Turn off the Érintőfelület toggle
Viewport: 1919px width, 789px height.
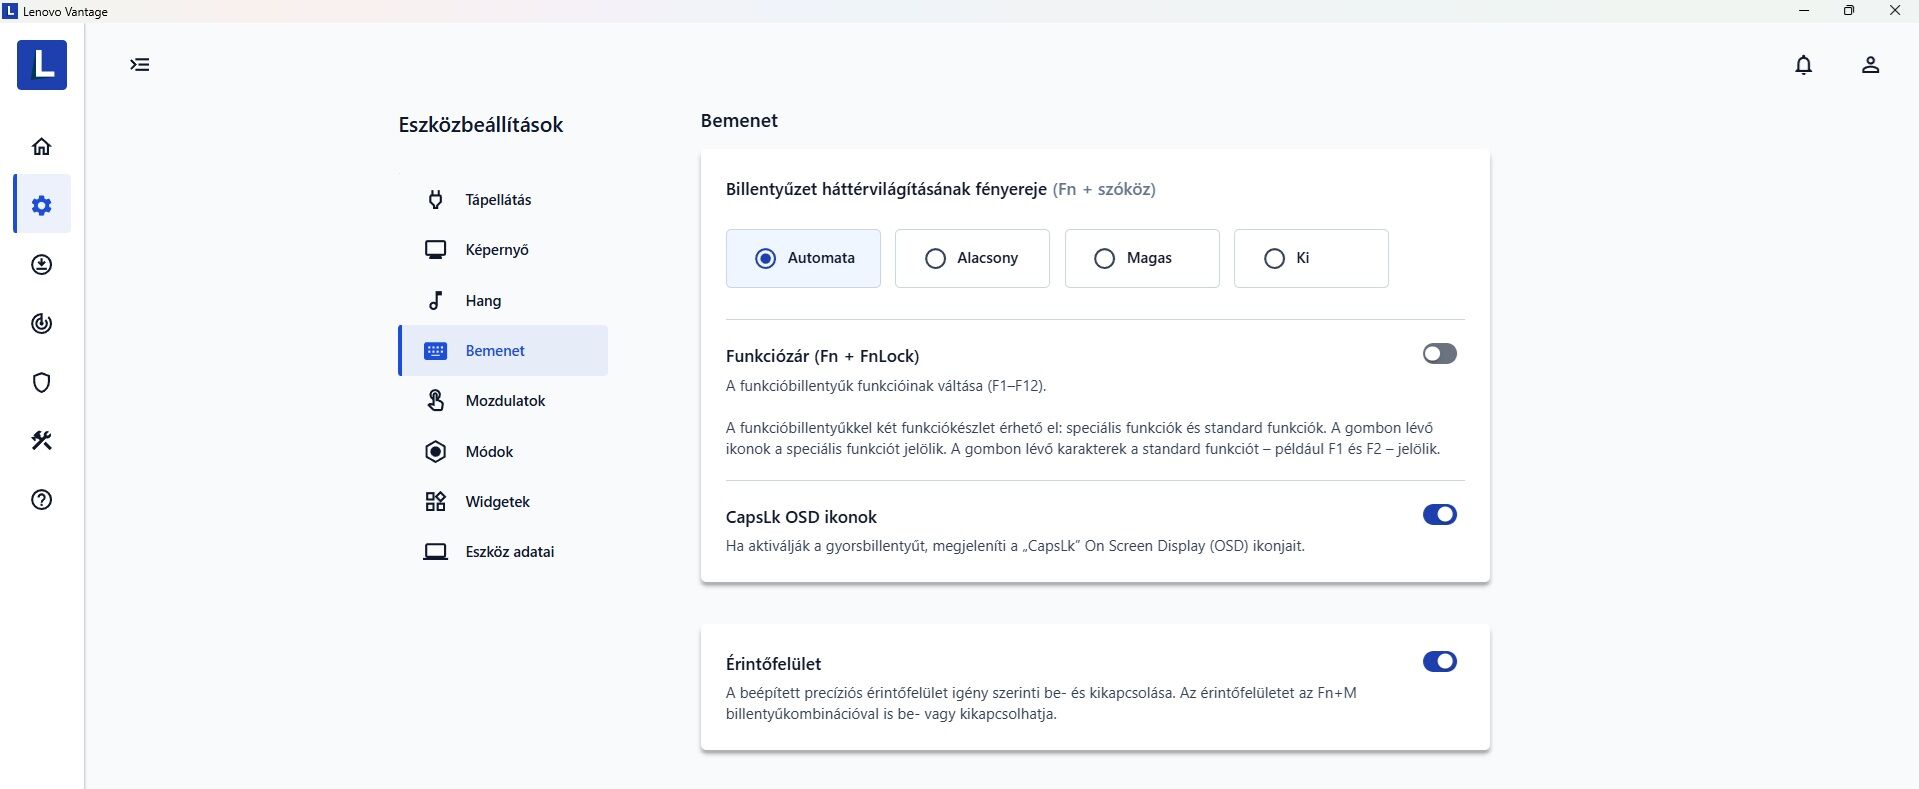tap(1439, 662)
